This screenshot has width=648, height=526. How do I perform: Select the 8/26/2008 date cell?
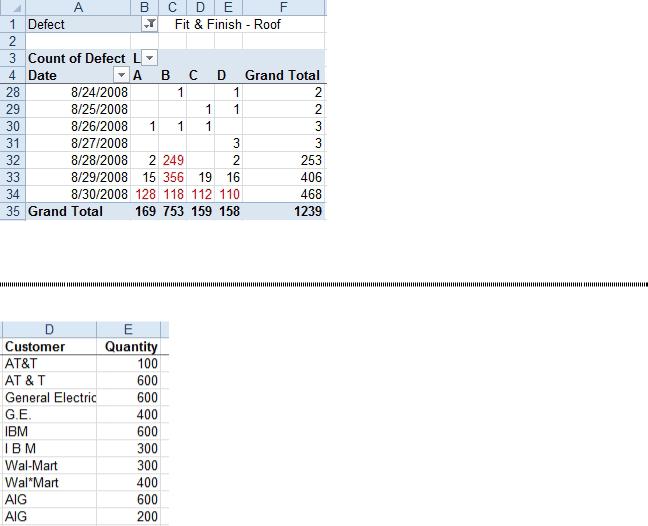pyautogui.click(x=78, y=126)
